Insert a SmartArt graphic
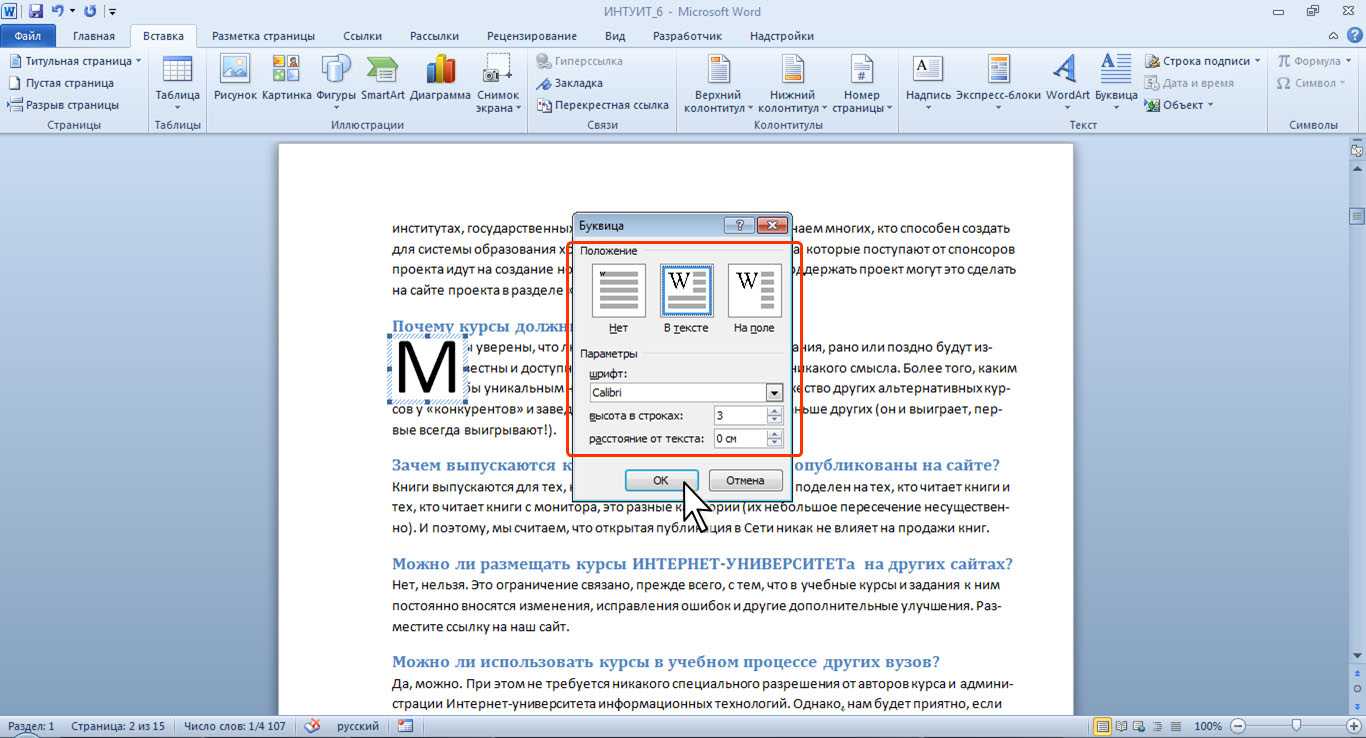1366x738 pixels. tap(383, 78)
